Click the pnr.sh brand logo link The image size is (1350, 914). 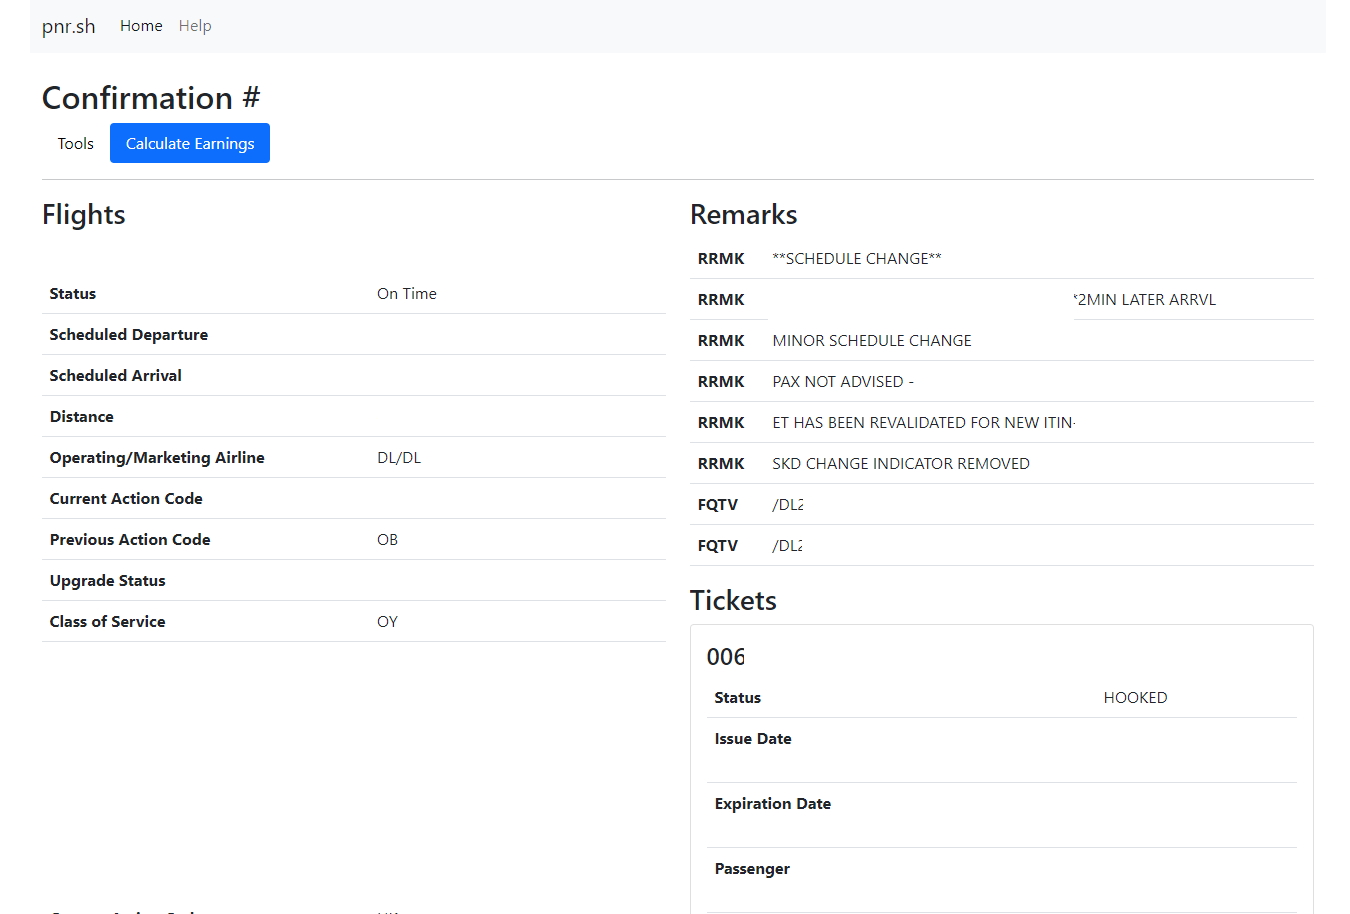69,26
